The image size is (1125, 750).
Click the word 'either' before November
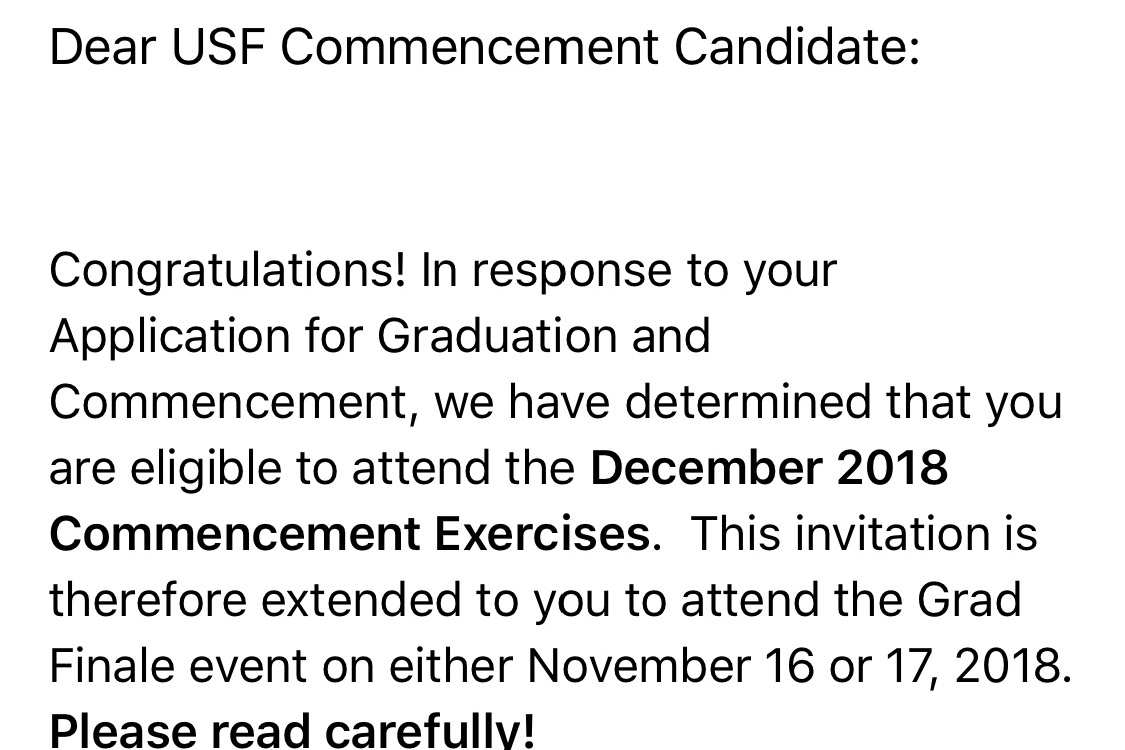451,666
